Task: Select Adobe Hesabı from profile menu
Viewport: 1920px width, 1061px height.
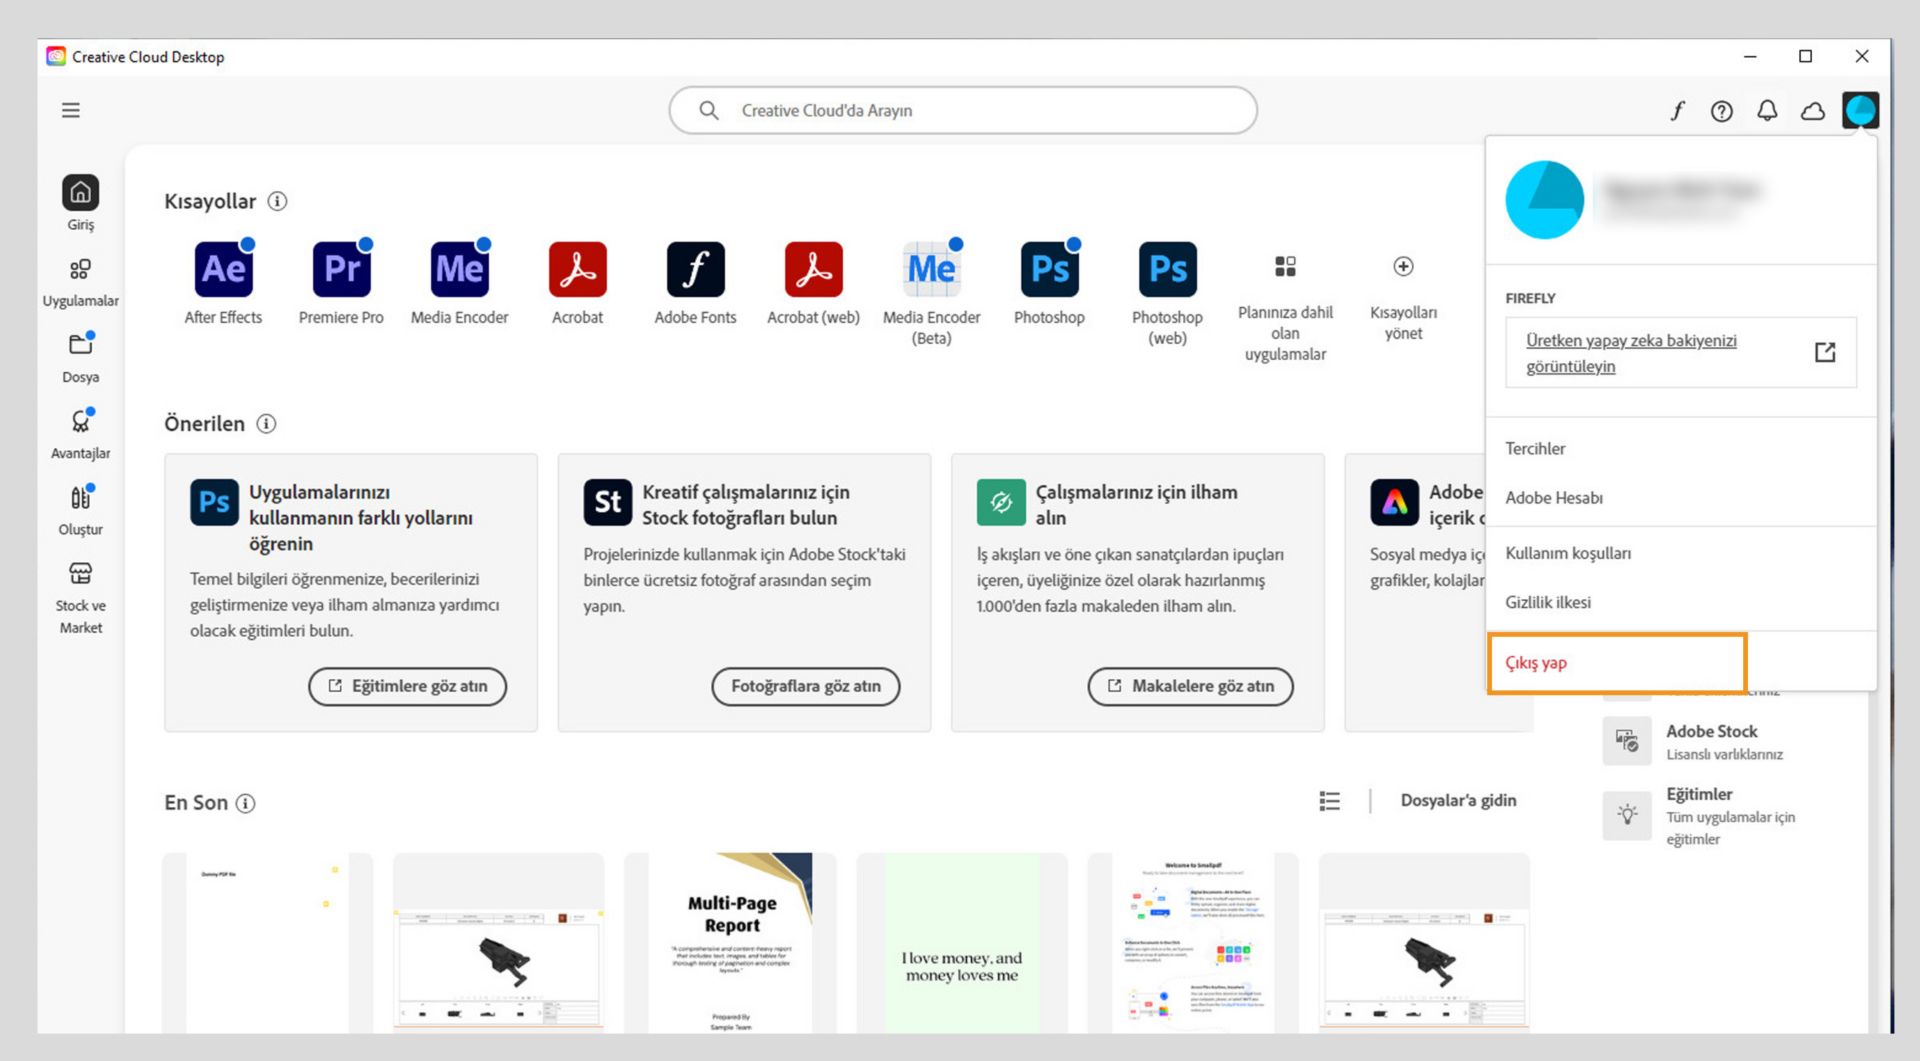Action: [x=1554, y=498]
